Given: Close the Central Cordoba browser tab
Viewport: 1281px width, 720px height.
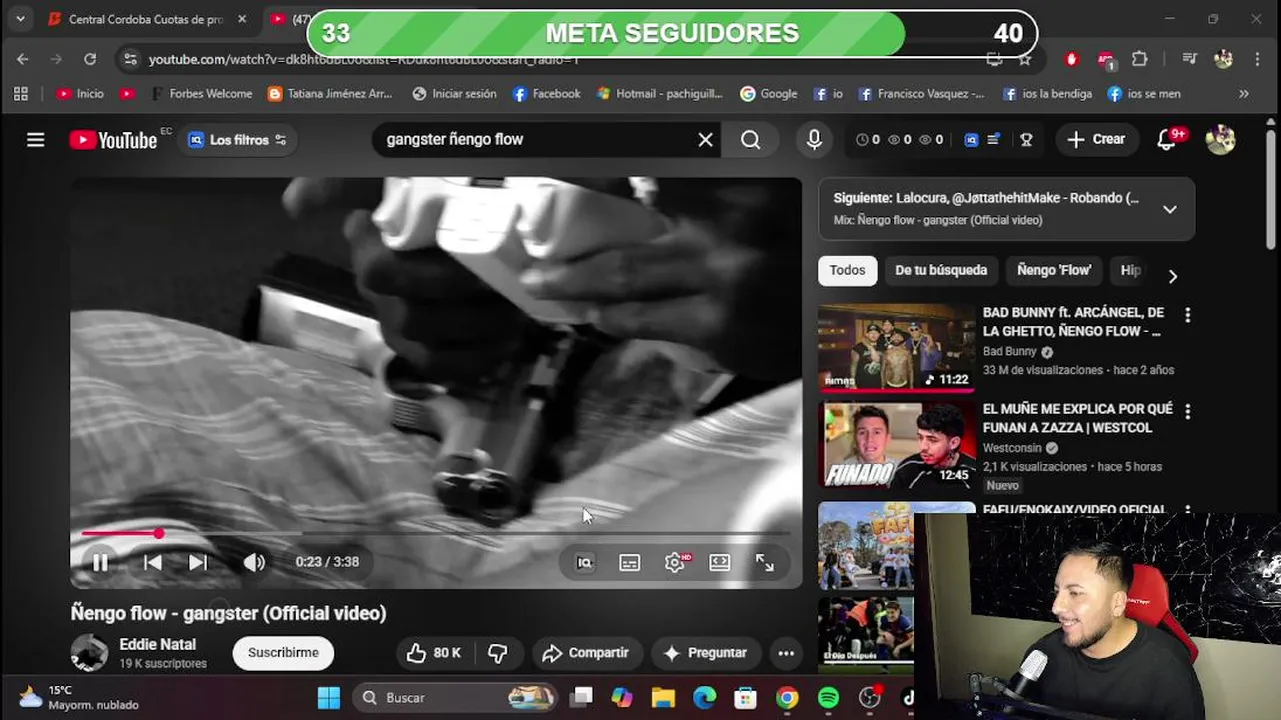Looking at the screenshot, I should point(242,19).
